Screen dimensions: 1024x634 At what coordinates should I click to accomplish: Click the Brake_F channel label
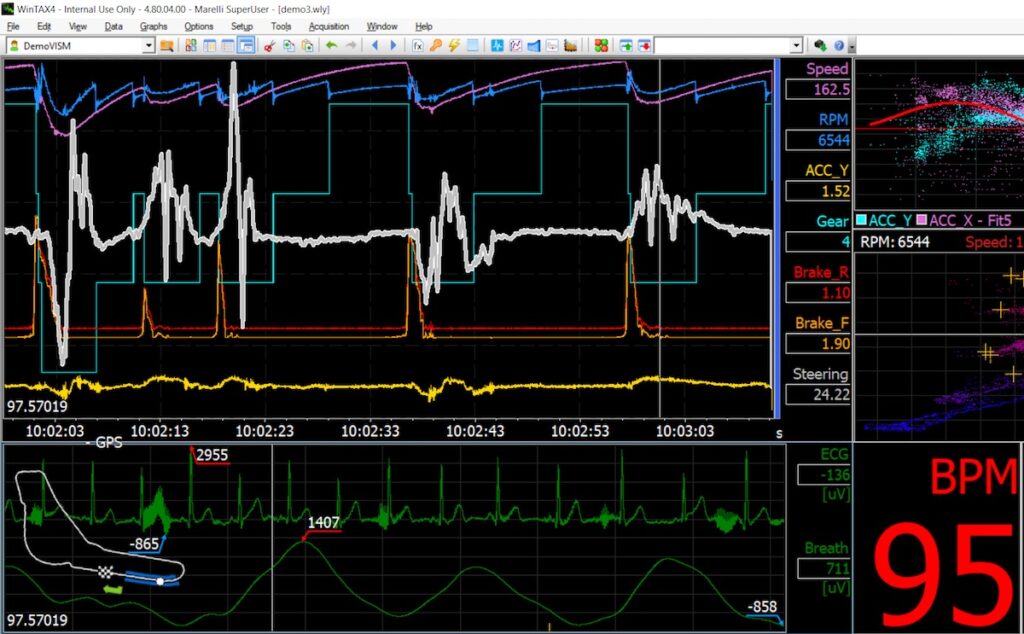point(822,323)
